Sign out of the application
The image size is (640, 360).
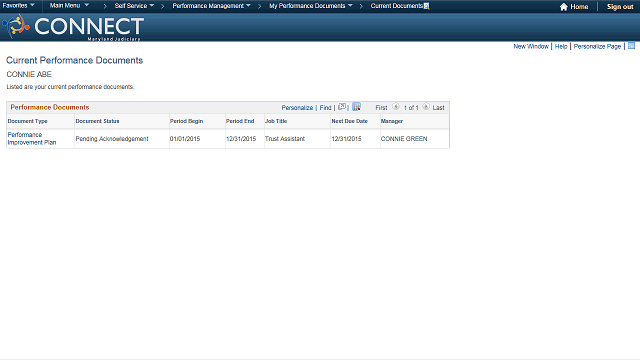click(620, 7)
